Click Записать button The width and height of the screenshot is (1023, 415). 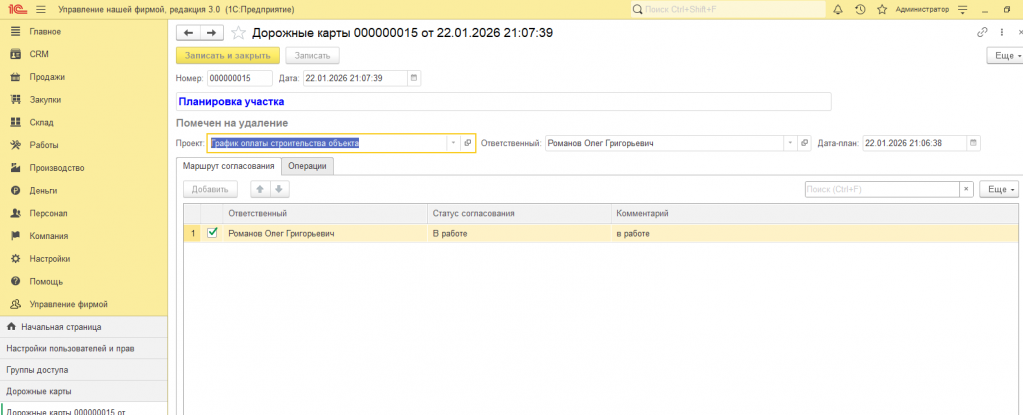point(313,56)
